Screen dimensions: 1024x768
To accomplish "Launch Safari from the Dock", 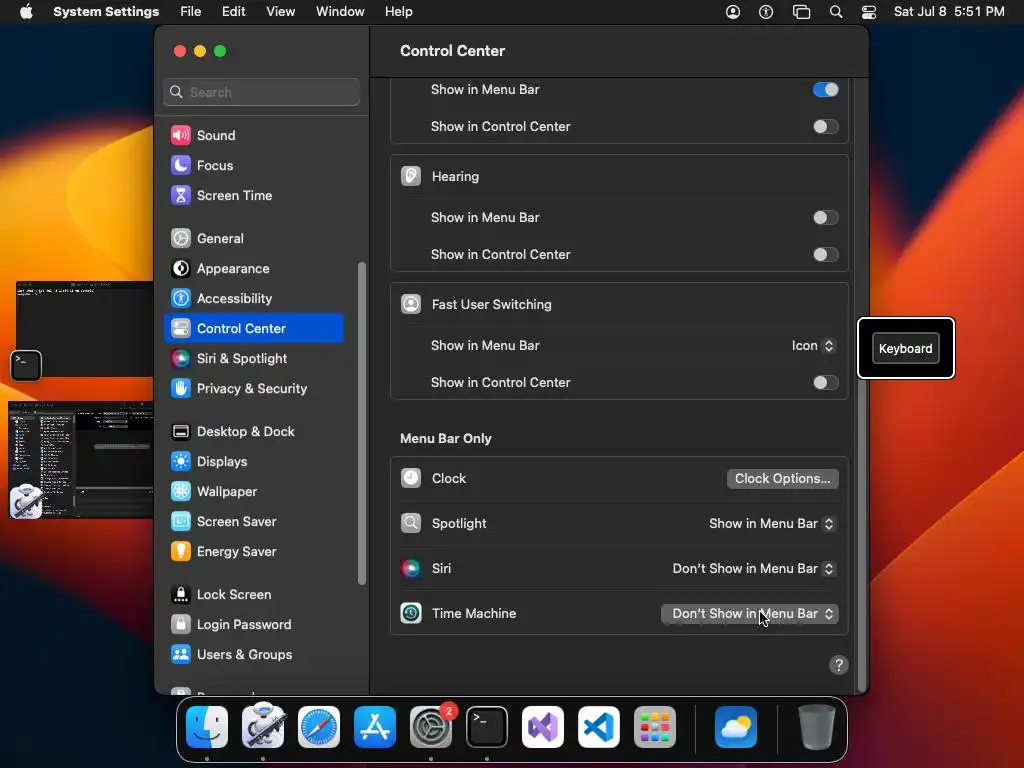I will (319, 727).
